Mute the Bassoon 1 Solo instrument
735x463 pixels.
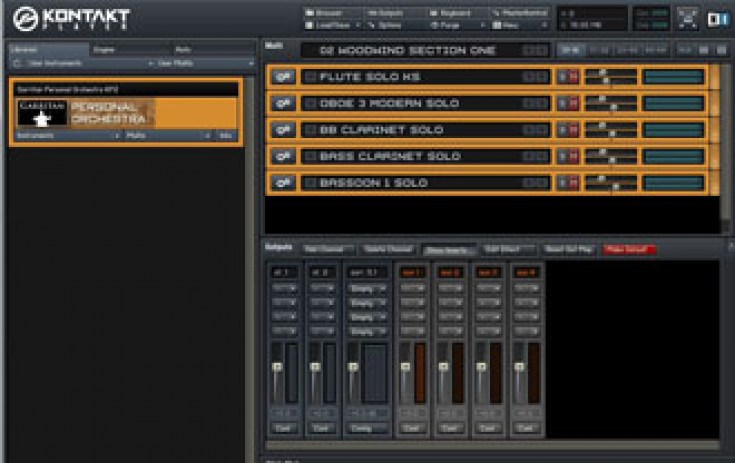[573, 183]
